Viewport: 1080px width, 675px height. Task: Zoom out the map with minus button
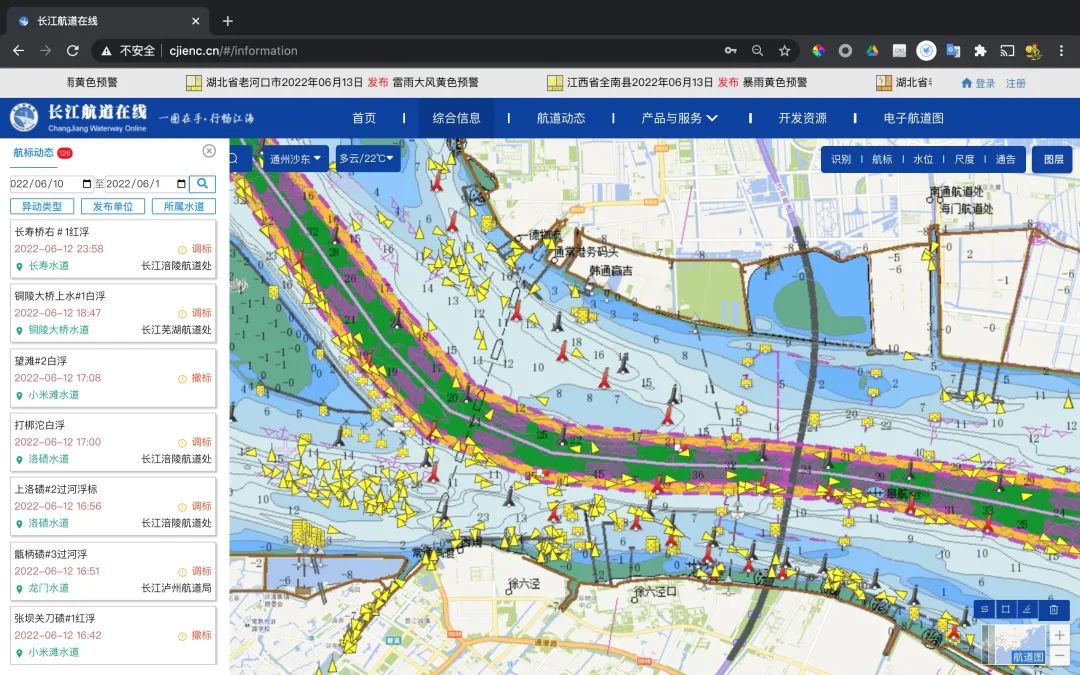pyautogui.click(x=1059, y=655)
